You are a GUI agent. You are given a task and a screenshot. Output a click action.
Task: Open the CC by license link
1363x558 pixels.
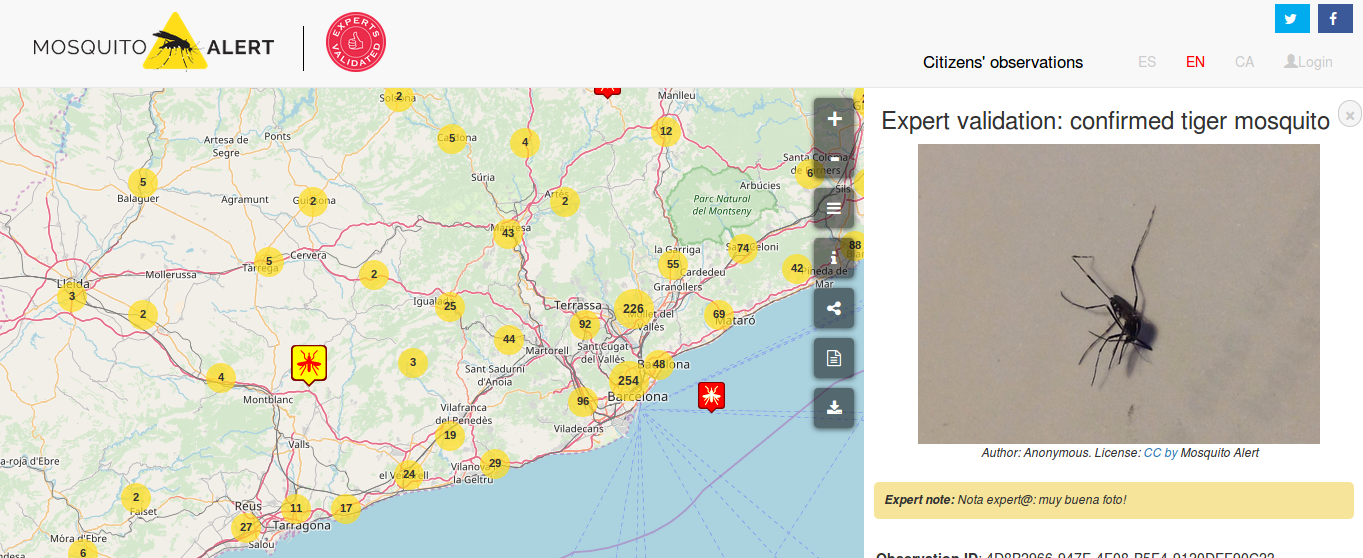(x=1160, y=453)
